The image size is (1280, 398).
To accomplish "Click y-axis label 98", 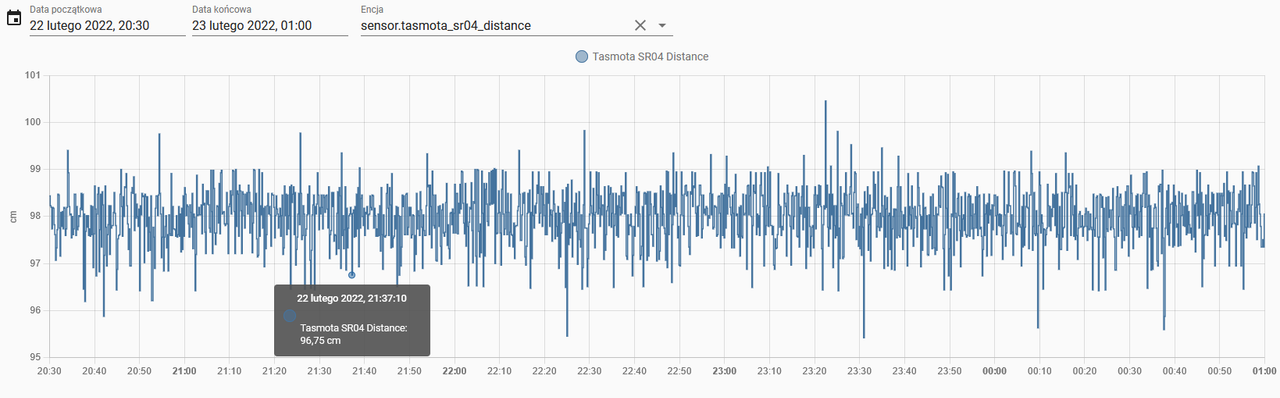I will [35, 216].
